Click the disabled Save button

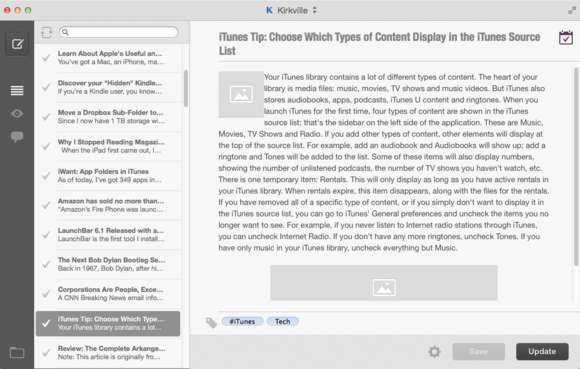tap(478, 351)
